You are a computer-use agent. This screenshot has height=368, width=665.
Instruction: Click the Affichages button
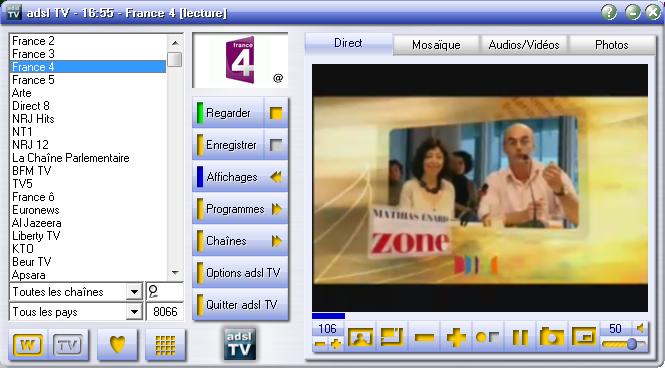coord(240,177)
